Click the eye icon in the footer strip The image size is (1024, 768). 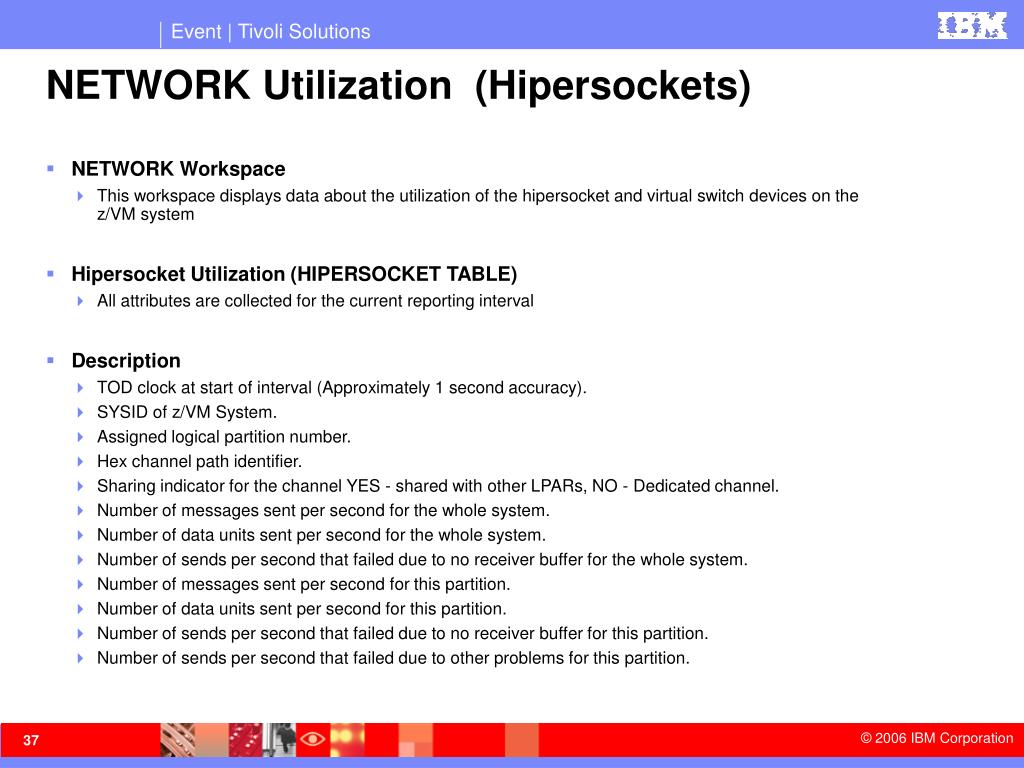(x=312, y=739)
